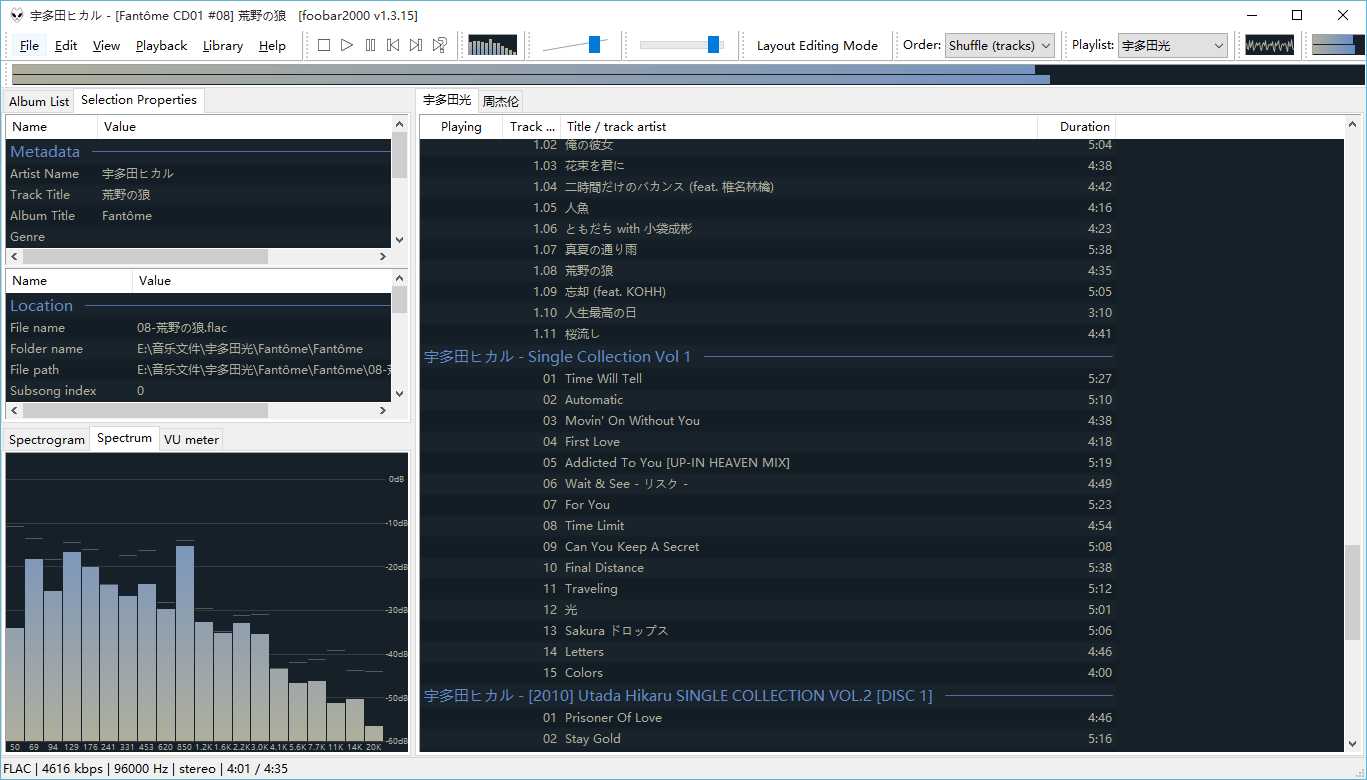Open the playback Order dropdown
Viewport: 1367px width, 780px height.
[999, 45]
